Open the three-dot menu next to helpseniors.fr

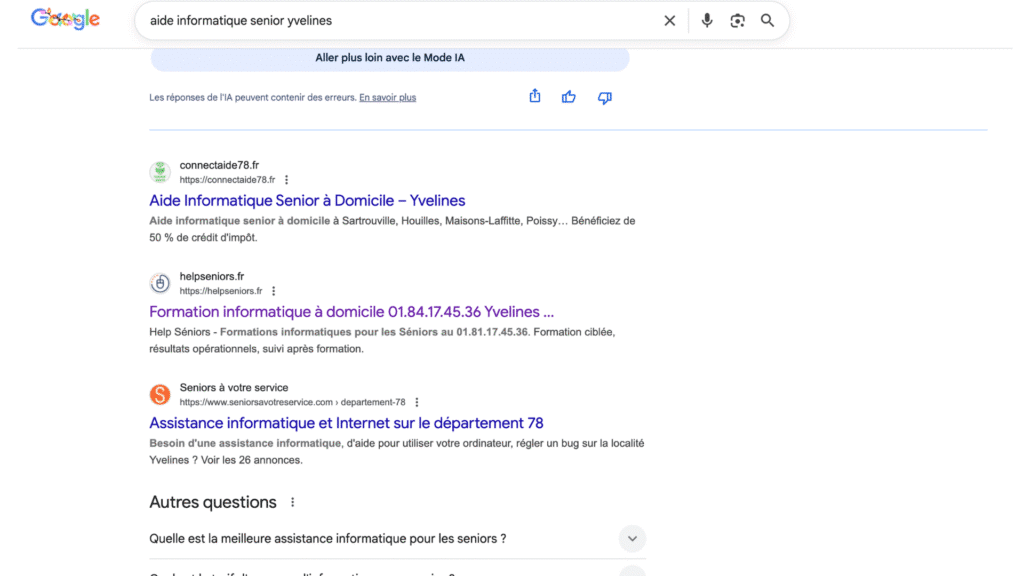273,291
